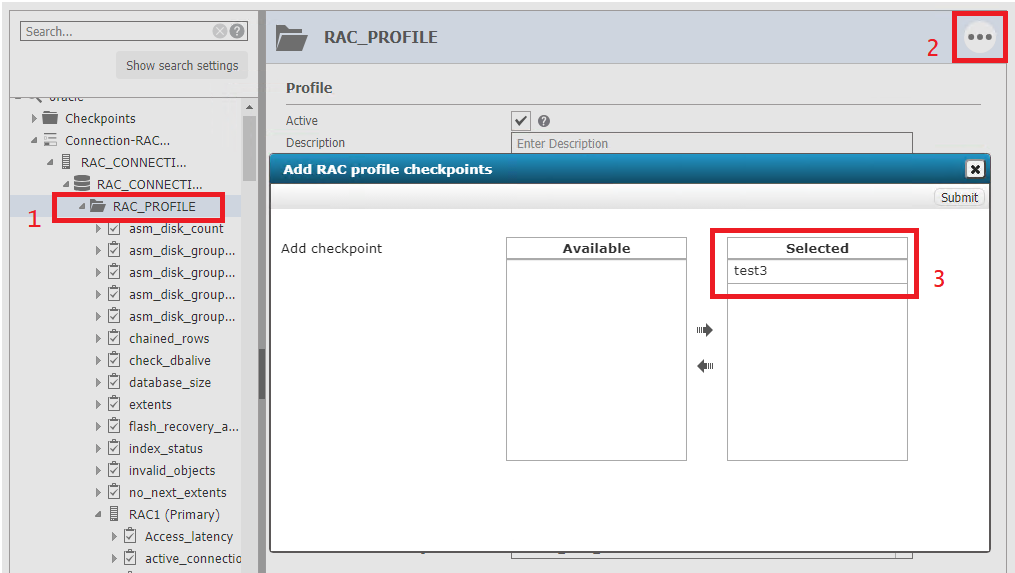Screen dimensions: 1015x573
Task: Click the tree scrollbar up arrow
Action: point(249,107)
